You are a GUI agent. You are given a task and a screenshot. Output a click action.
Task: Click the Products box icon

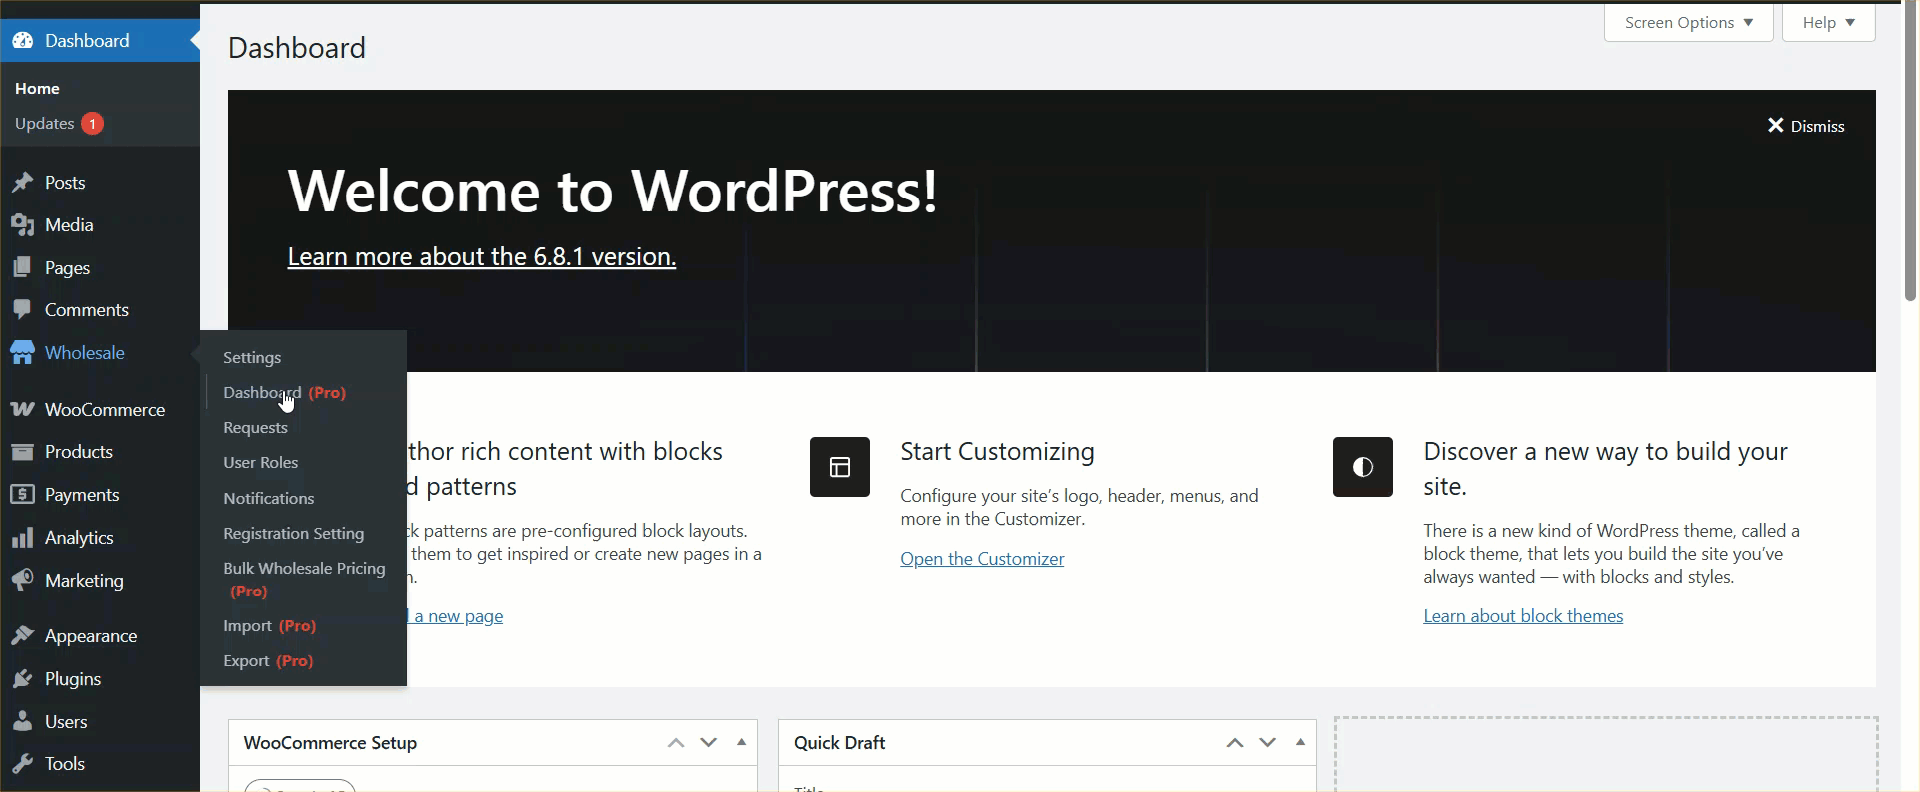coord(22,452)
